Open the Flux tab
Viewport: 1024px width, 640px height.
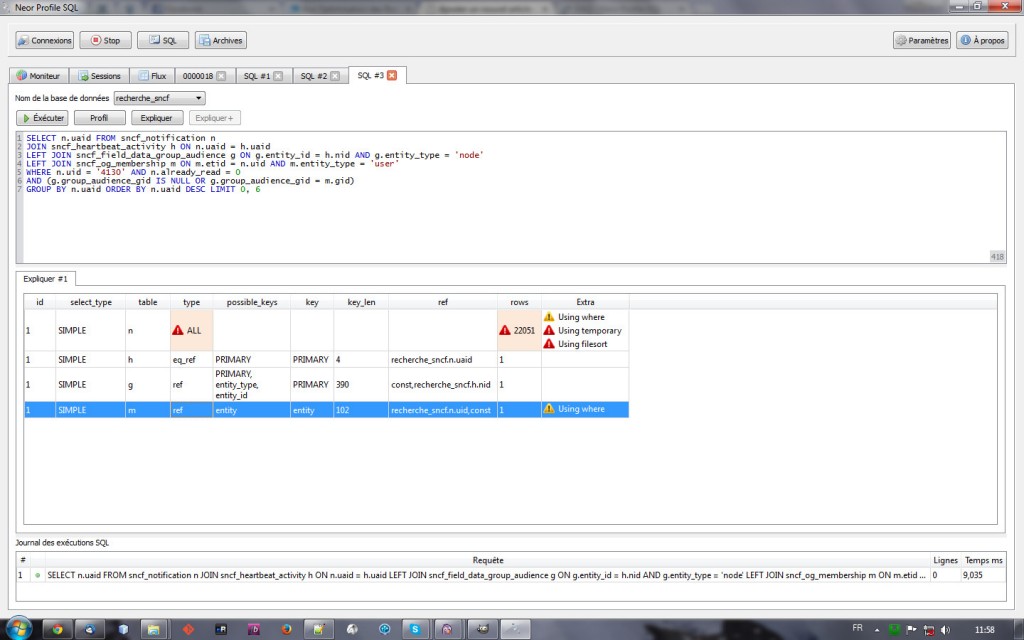152,76
